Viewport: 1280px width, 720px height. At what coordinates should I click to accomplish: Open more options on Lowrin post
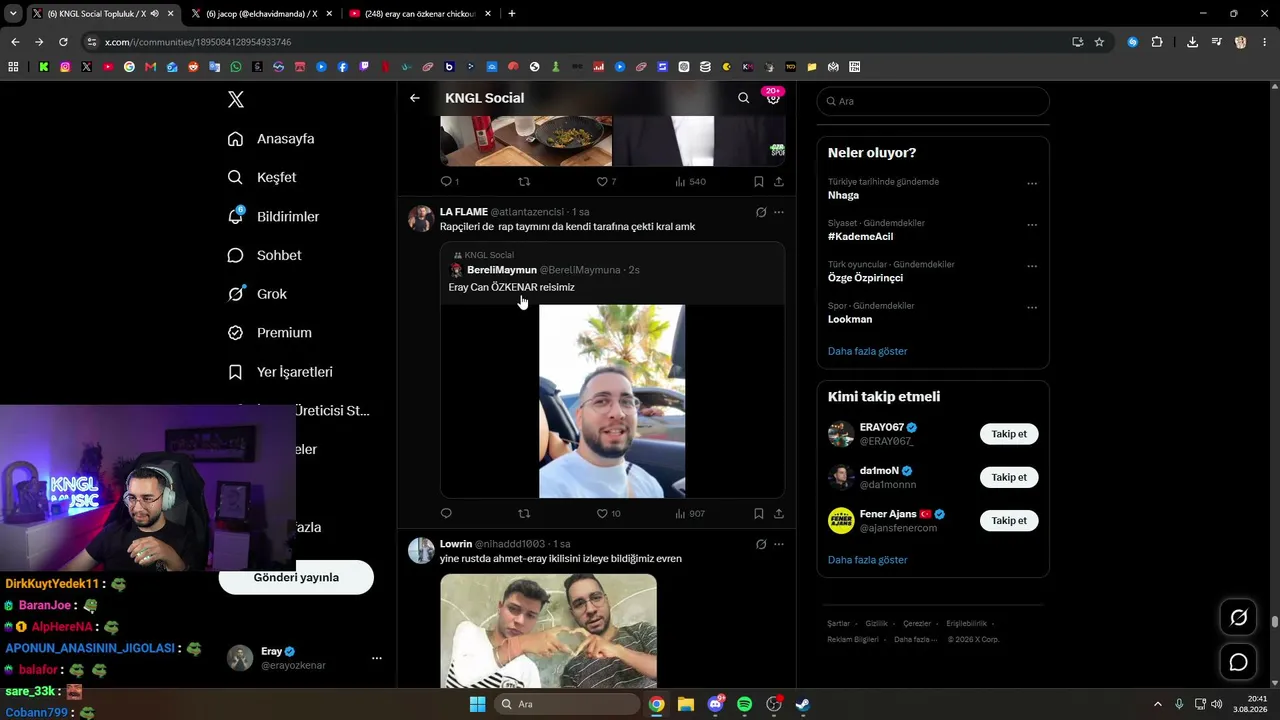(779, 544)
